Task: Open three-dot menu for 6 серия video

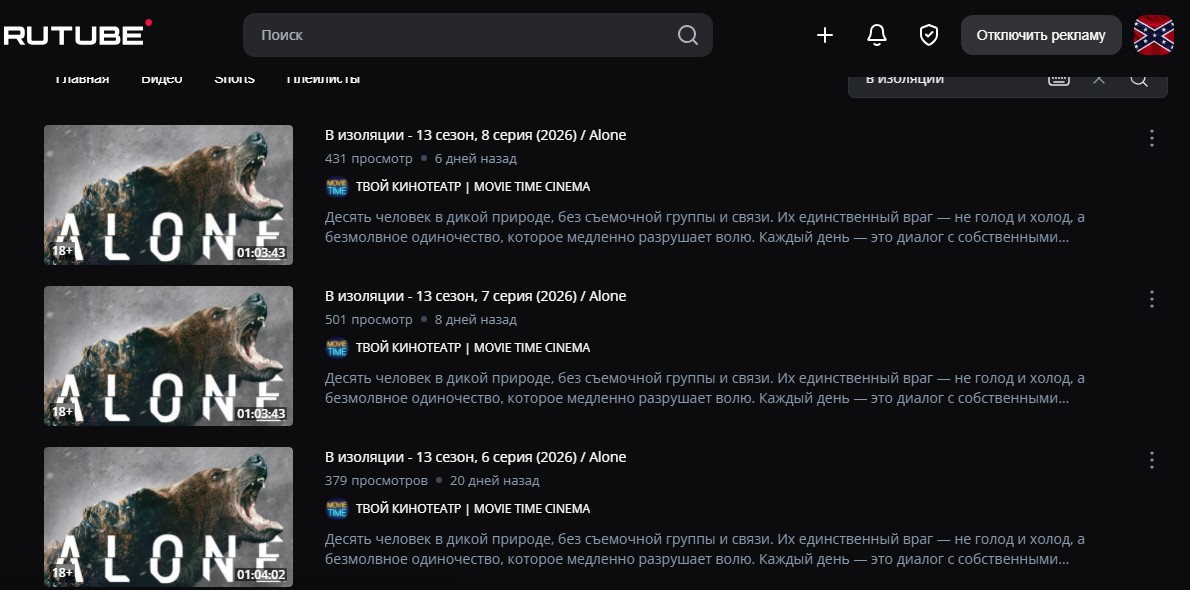Action: 1151,459
